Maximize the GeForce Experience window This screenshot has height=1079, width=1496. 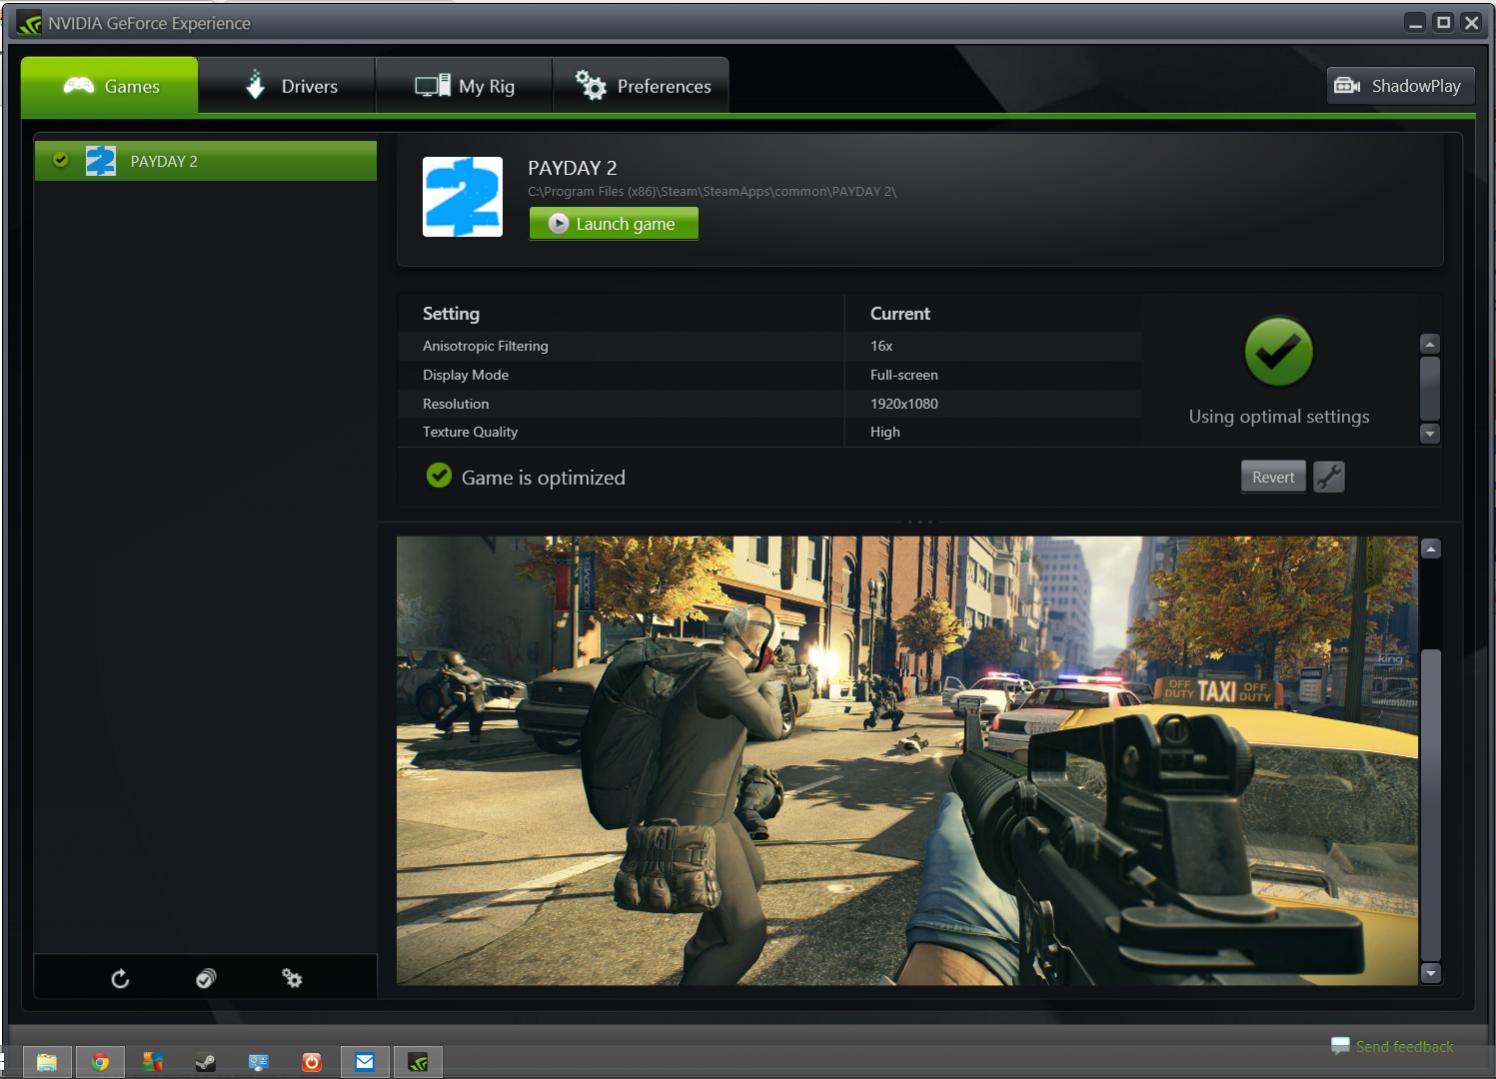click(1443, 22)
